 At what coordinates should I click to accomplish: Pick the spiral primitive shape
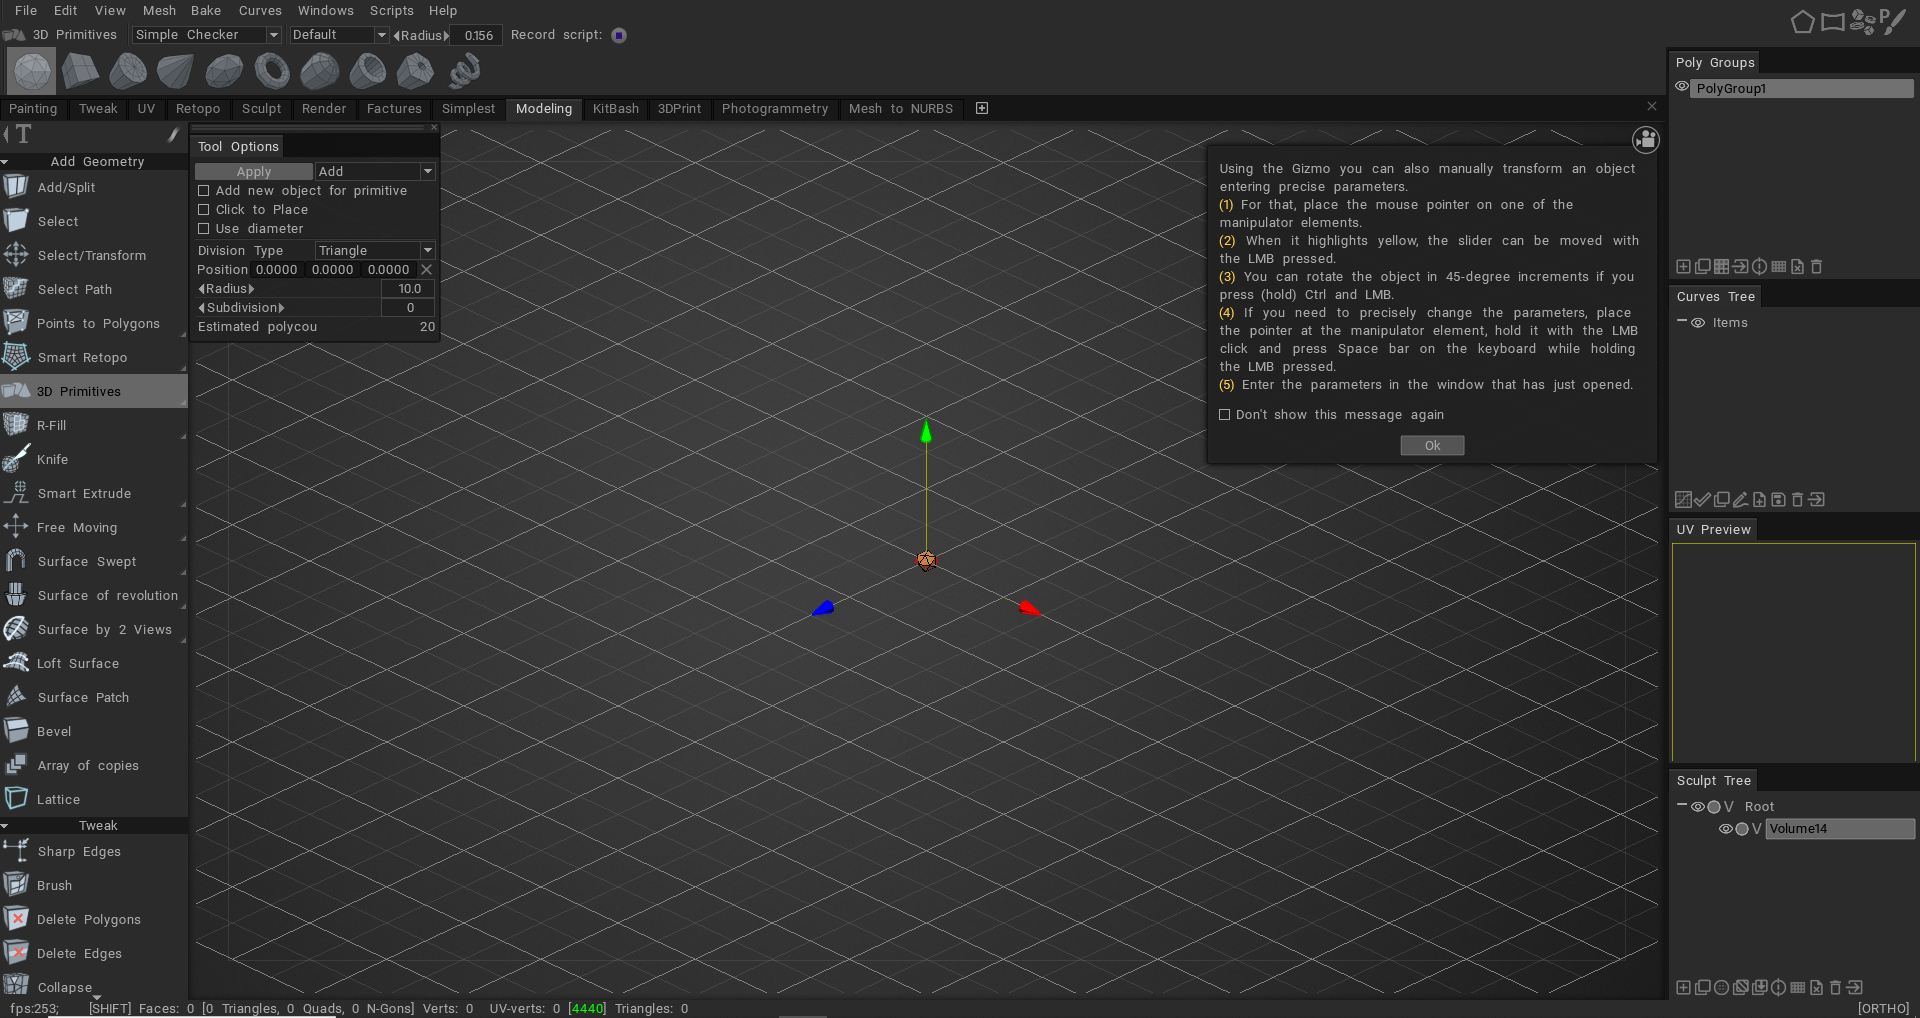[464, 71]
